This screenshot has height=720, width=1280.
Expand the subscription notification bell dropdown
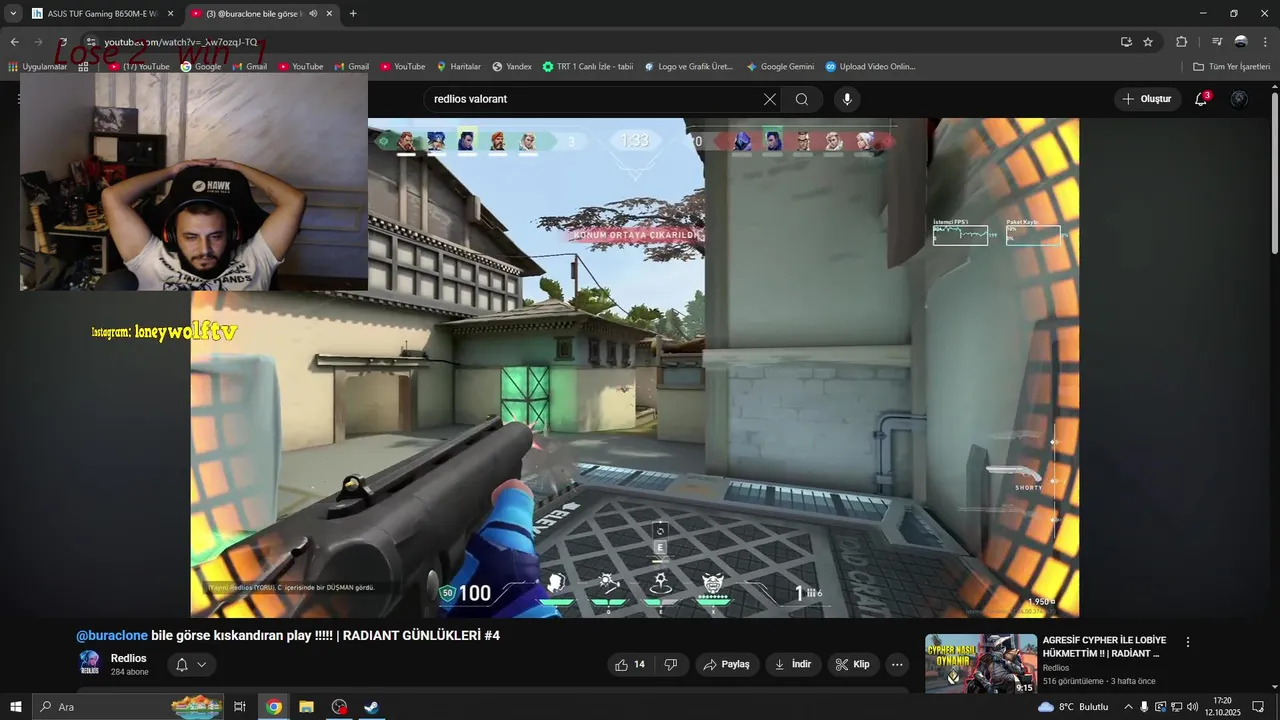tap(191, 664)
